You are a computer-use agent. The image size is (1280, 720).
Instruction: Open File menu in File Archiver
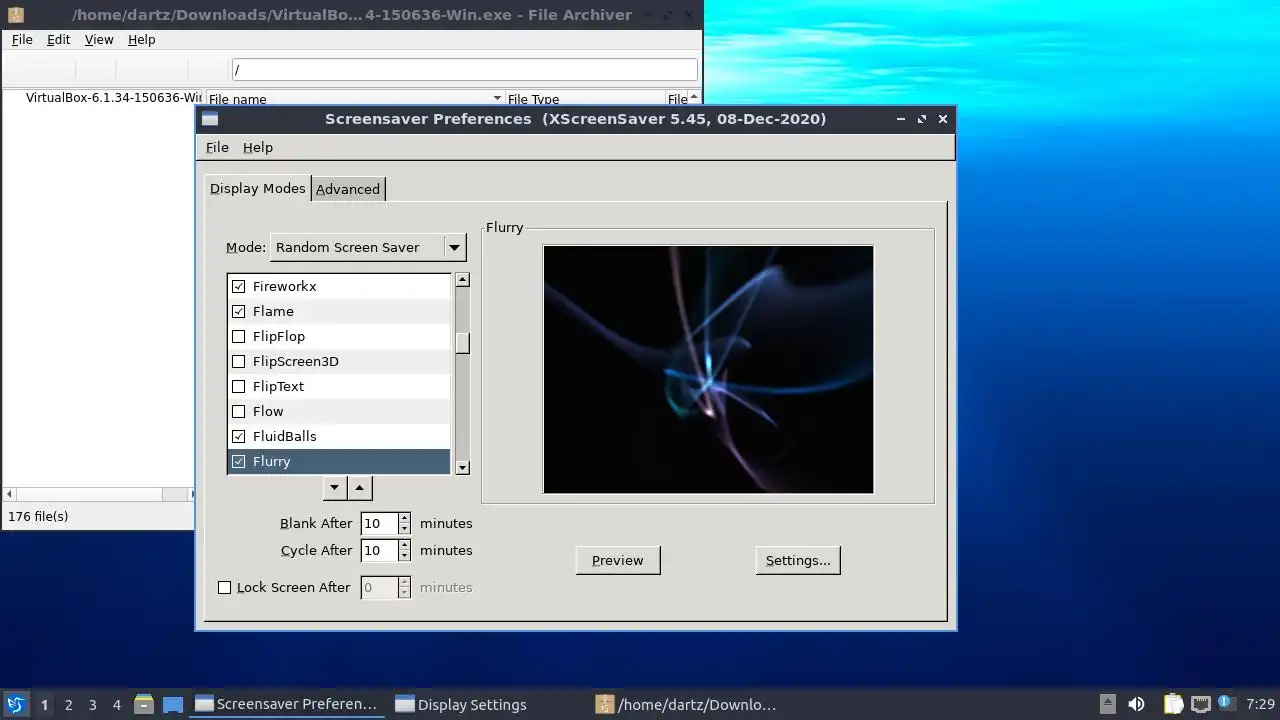coord(22,39)
